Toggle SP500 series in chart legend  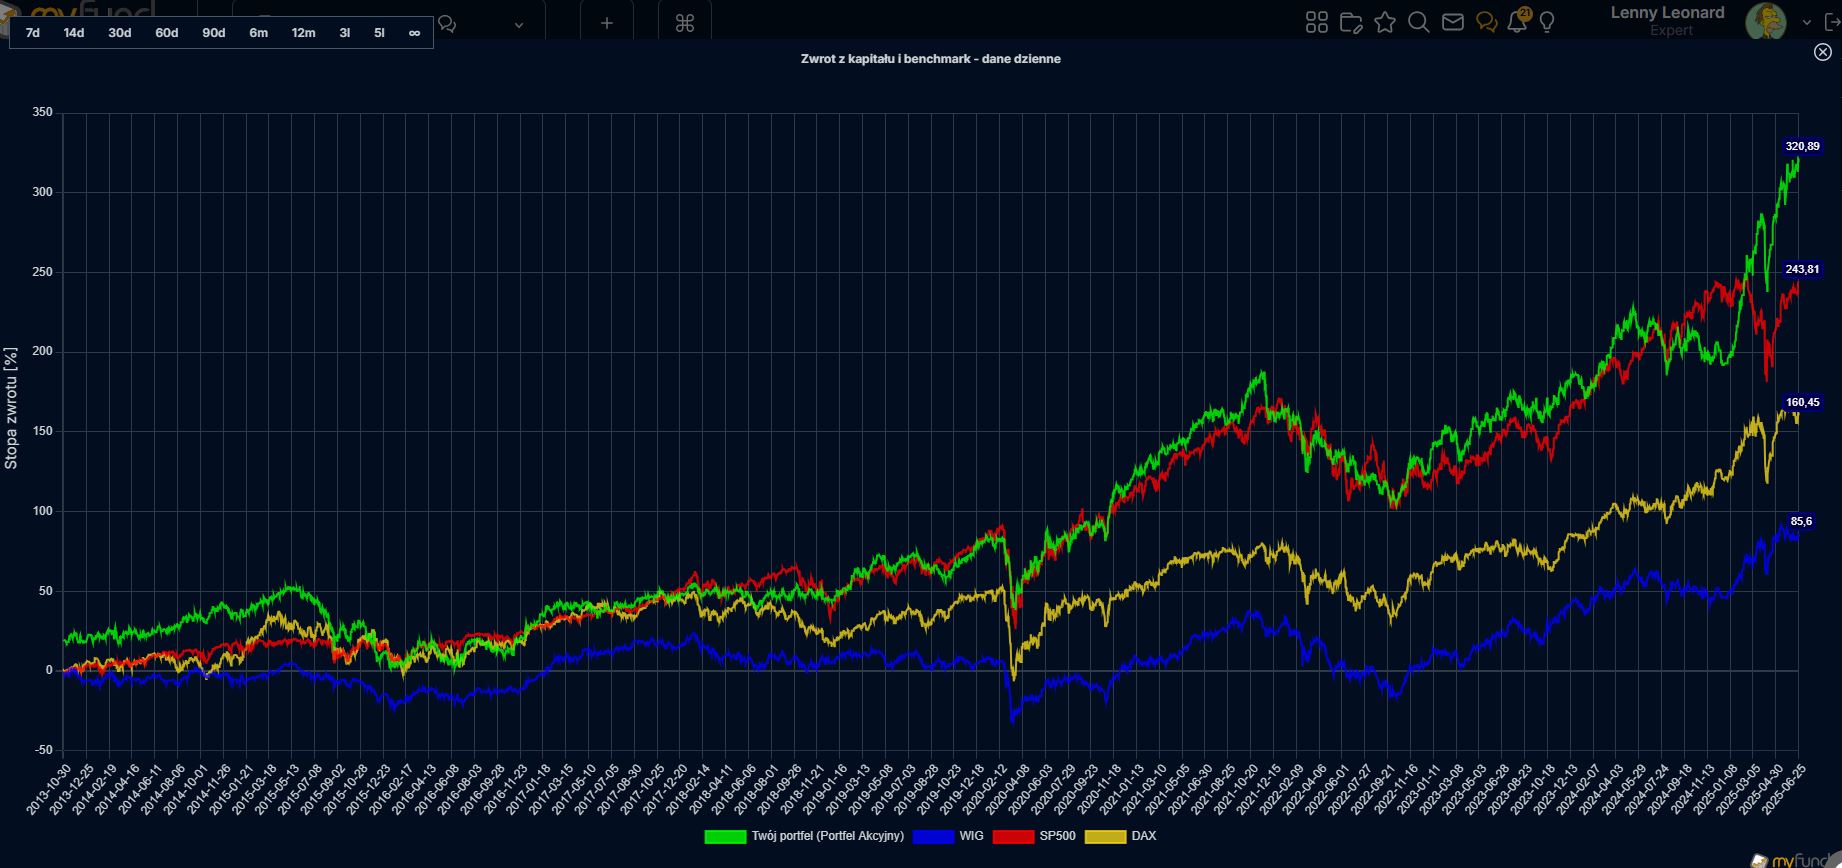(x=1034, y=836)
